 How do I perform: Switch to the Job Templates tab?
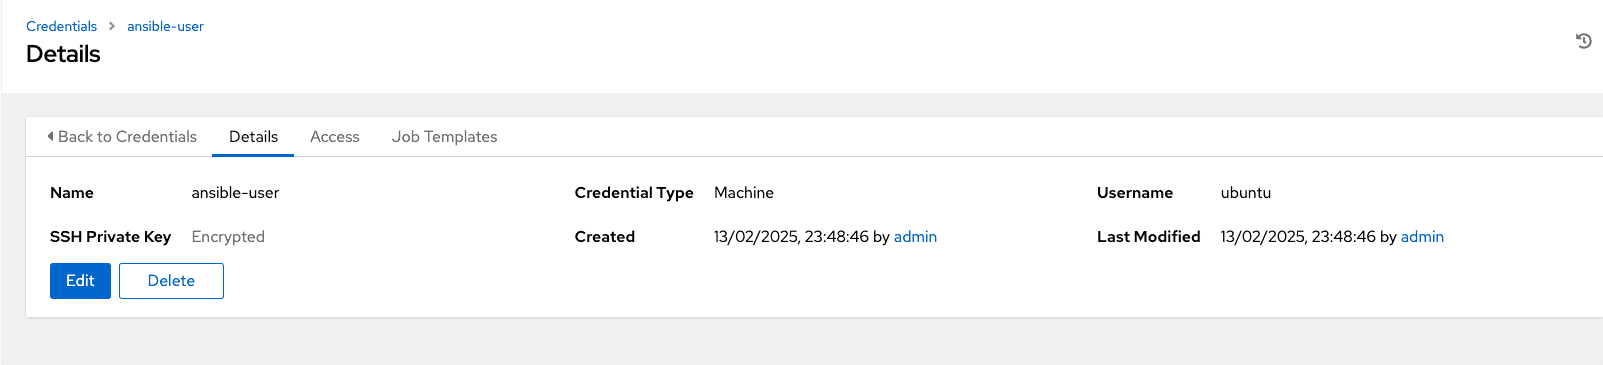pos(444,136)
